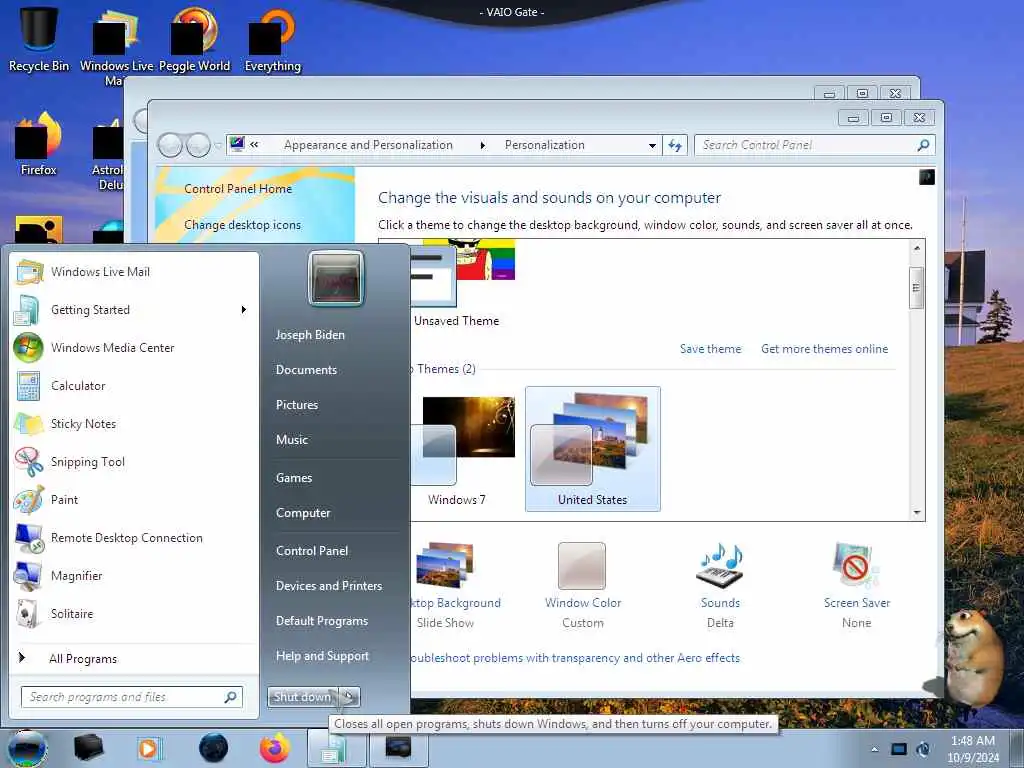Open Default Programs
The width and height of the screenshot is (1024, 768).
[321, 621]
